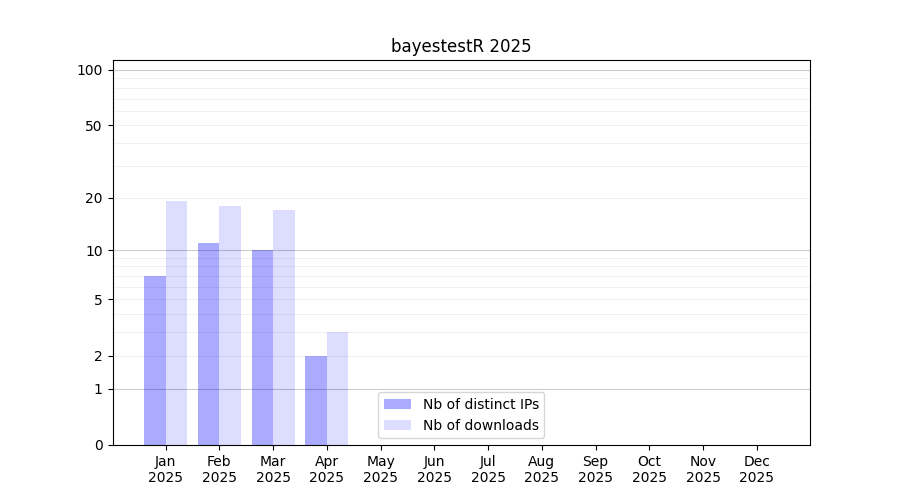Click the 'Nb of distinct IPs' legend swatch
Screen dimensions: 900x500
397,404
